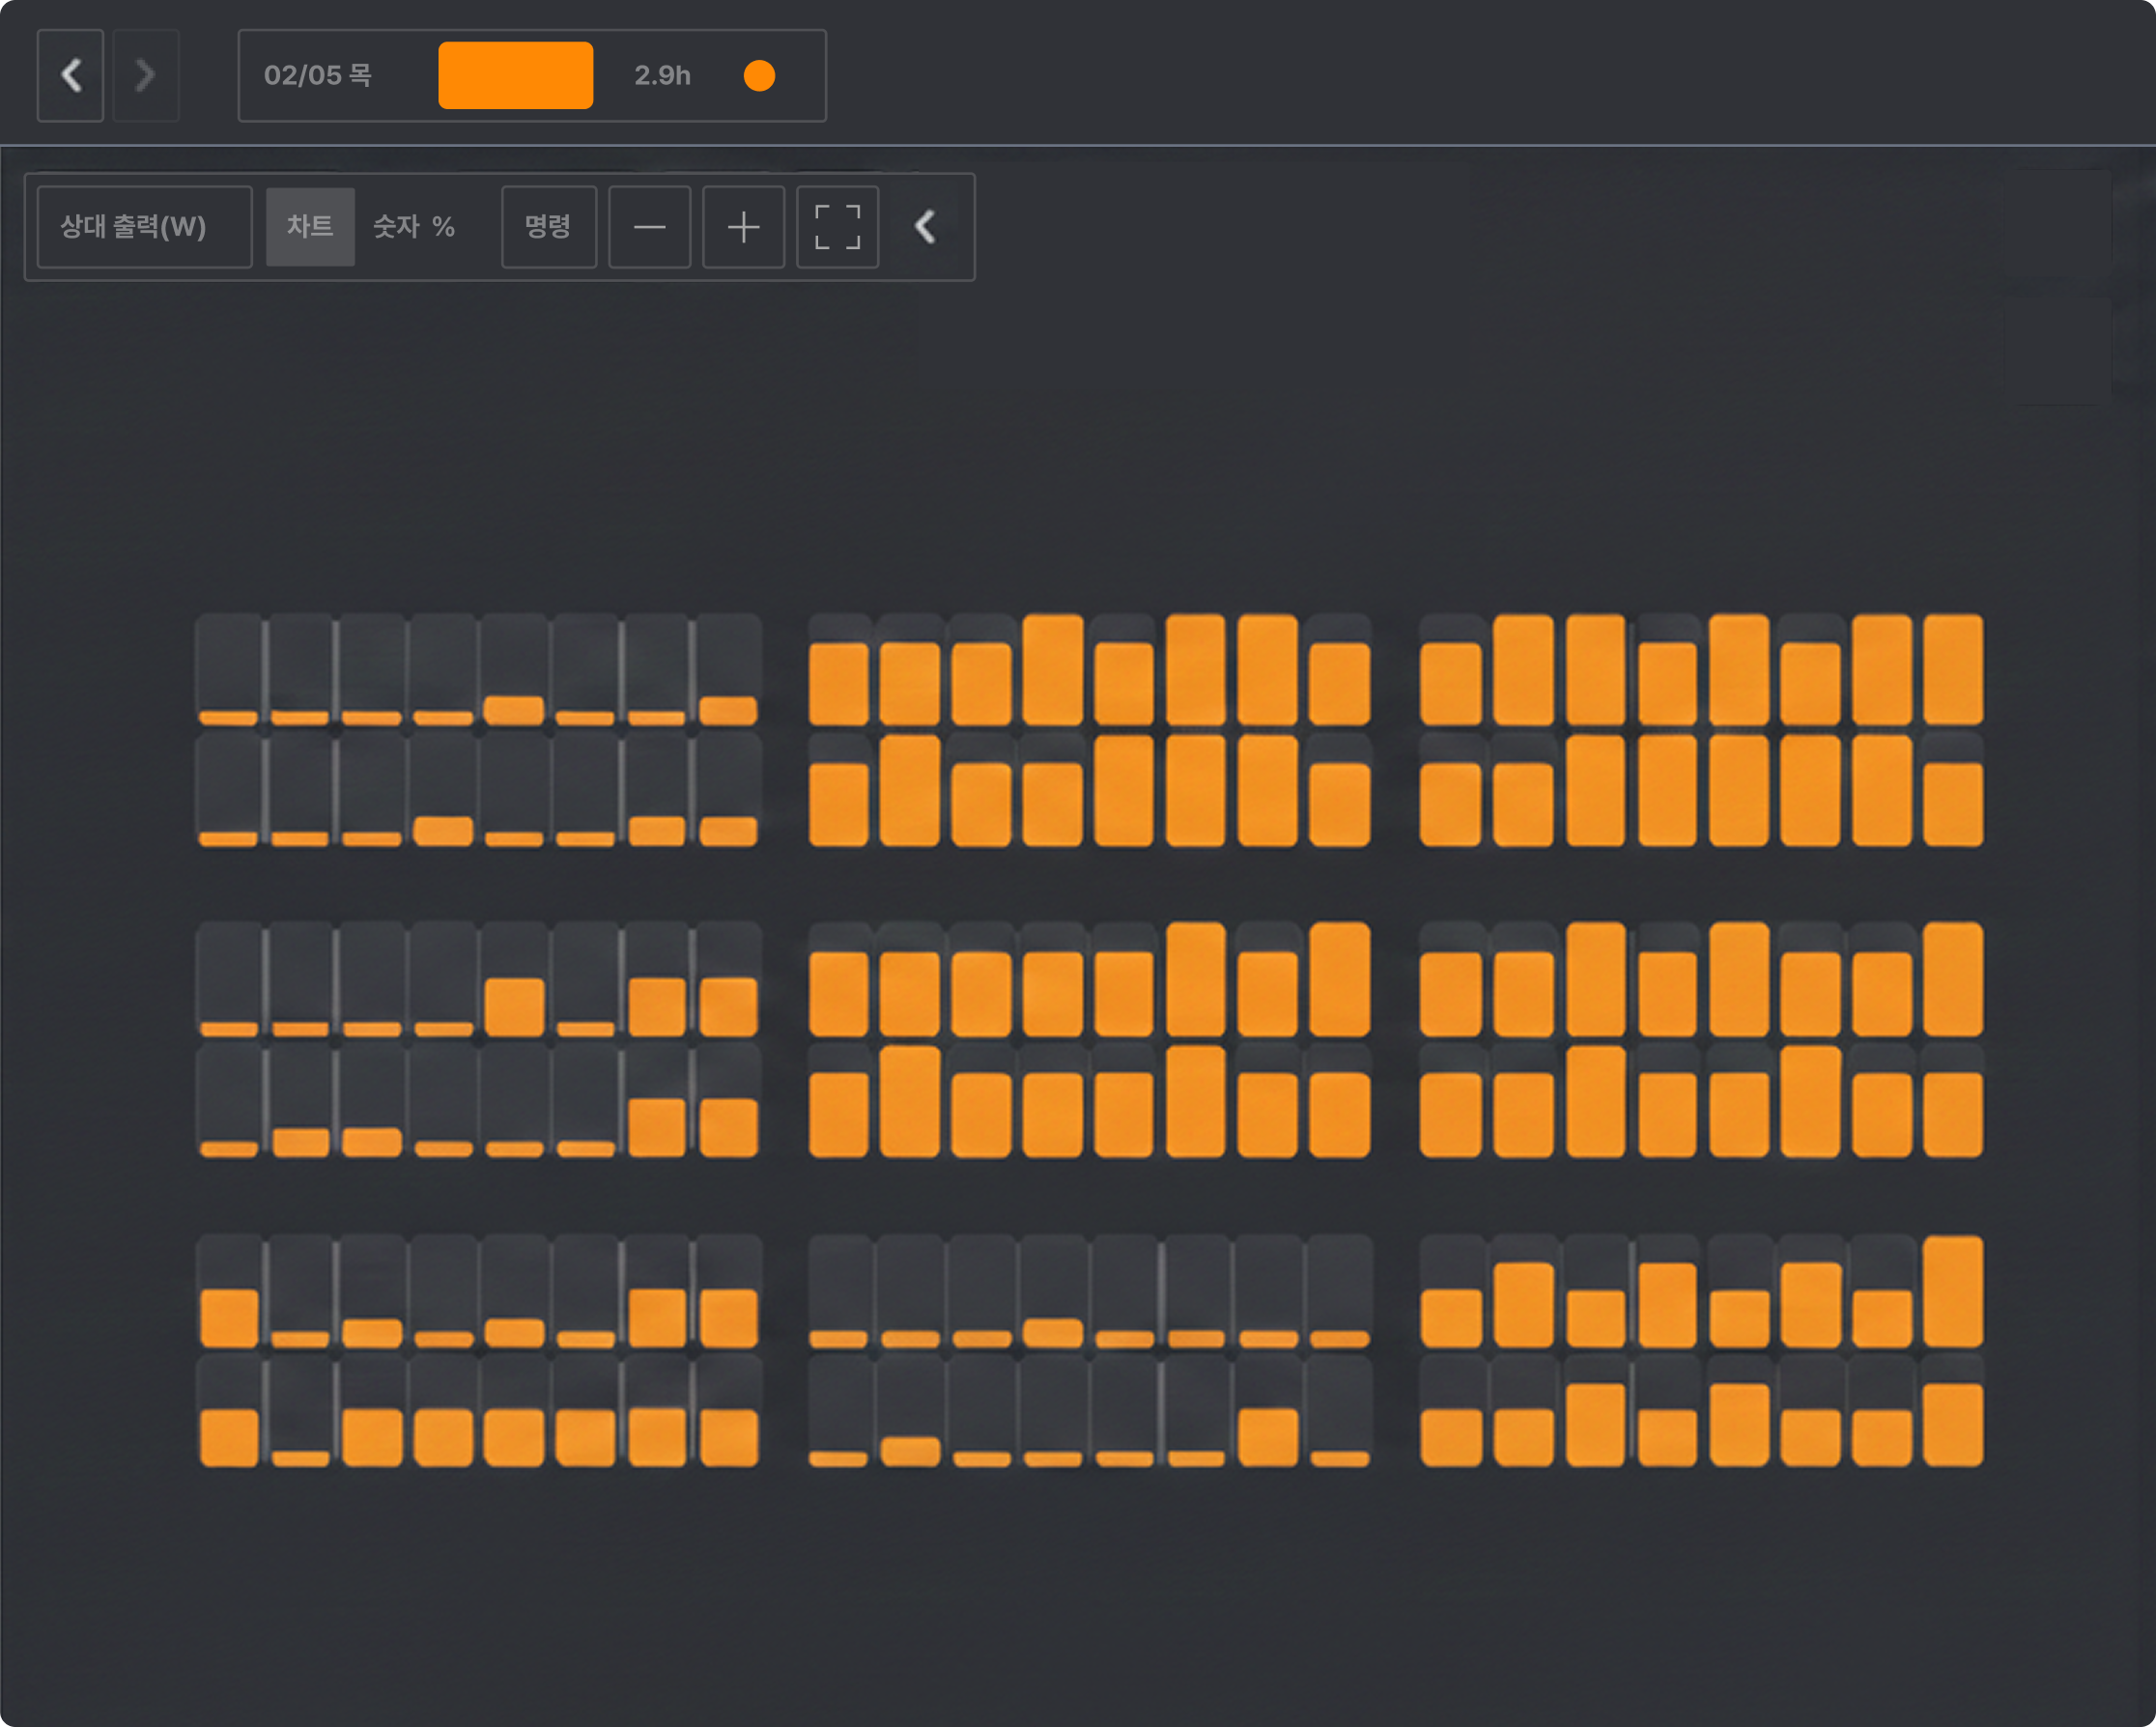Image resolution: width=2156 pixels, height=1727 pixels.
Task: Click the plus zoom-in button
Action: click(743, 227)
